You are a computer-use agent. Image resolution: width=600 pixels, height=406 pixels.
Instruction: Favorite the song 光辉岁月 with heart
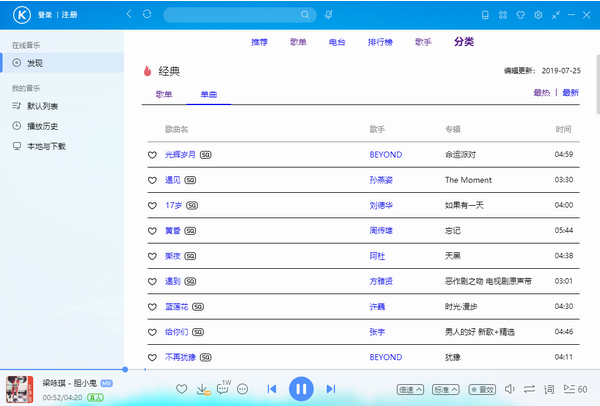coord(153,155)
